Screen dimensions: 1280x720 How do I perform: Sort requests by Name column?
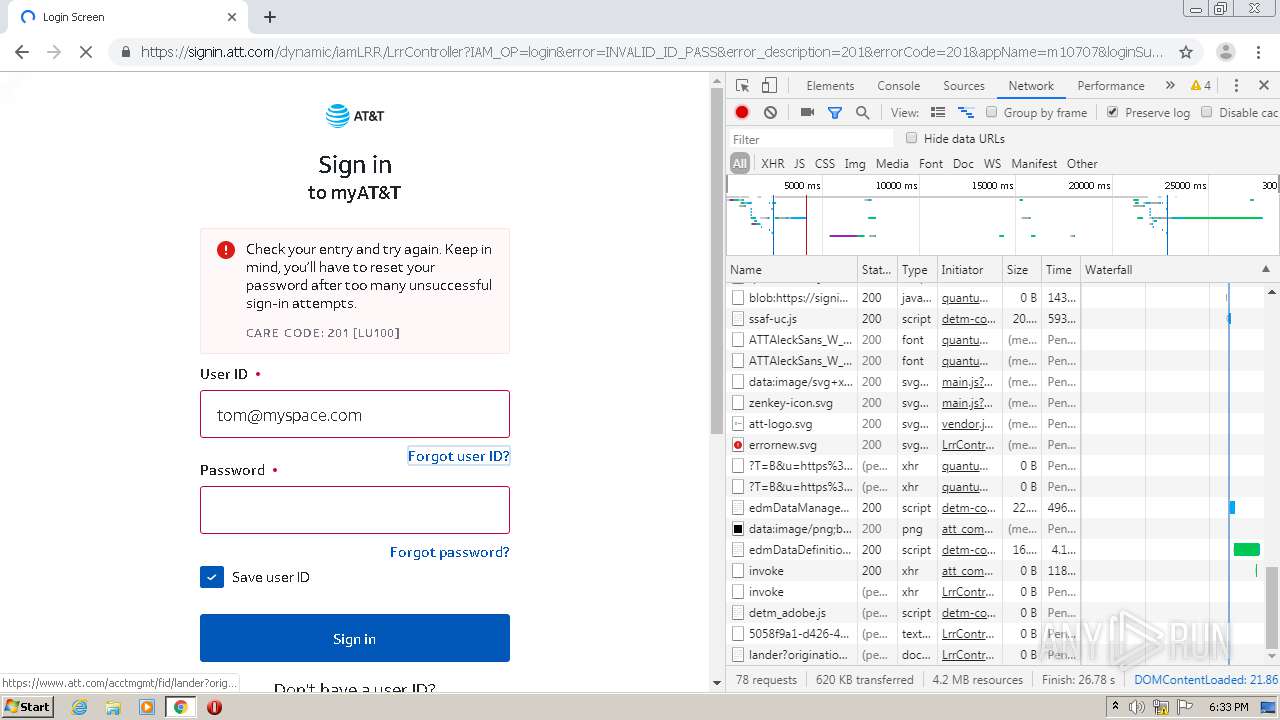click(x=791, y=270)
